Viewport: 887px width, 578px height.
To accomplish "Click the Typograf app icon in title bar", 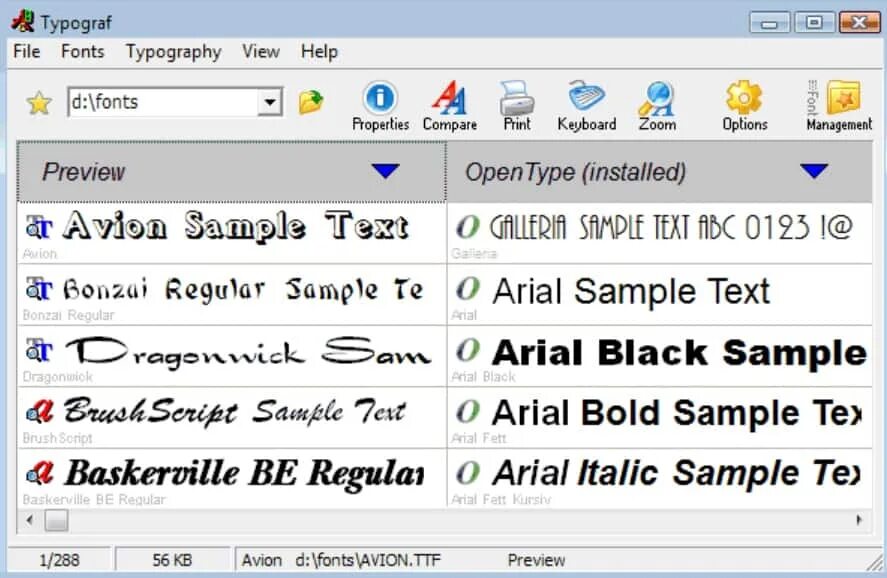I will pyautogui.click(x=23, y=21).
